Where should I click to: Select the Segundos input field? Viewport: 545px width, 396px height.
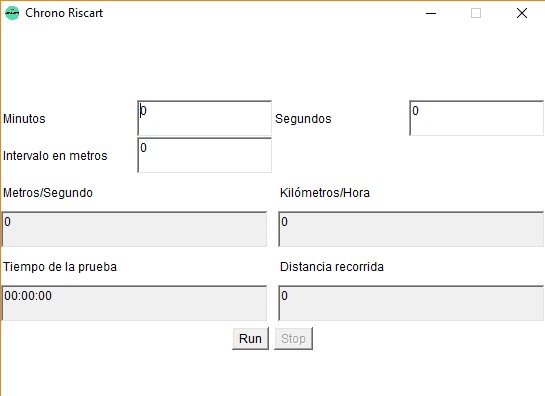[x=476, y=118]
